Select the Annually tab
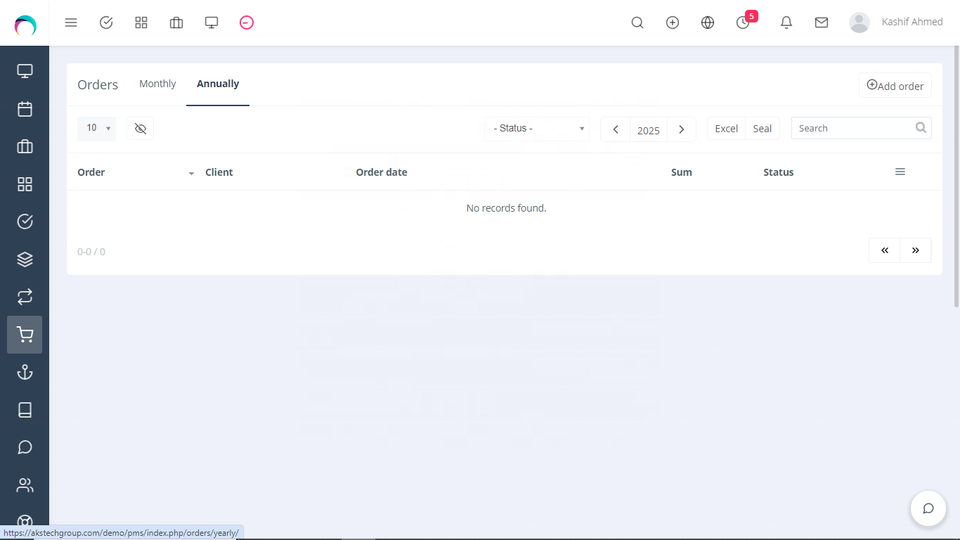The width and height of the screenshot is (960, 540). pos(218,84)
